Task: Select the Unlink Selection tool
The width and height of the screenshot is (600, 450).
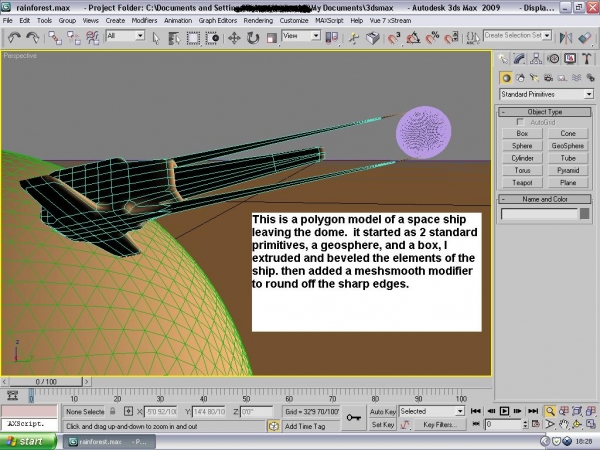Action: (73, 38)
